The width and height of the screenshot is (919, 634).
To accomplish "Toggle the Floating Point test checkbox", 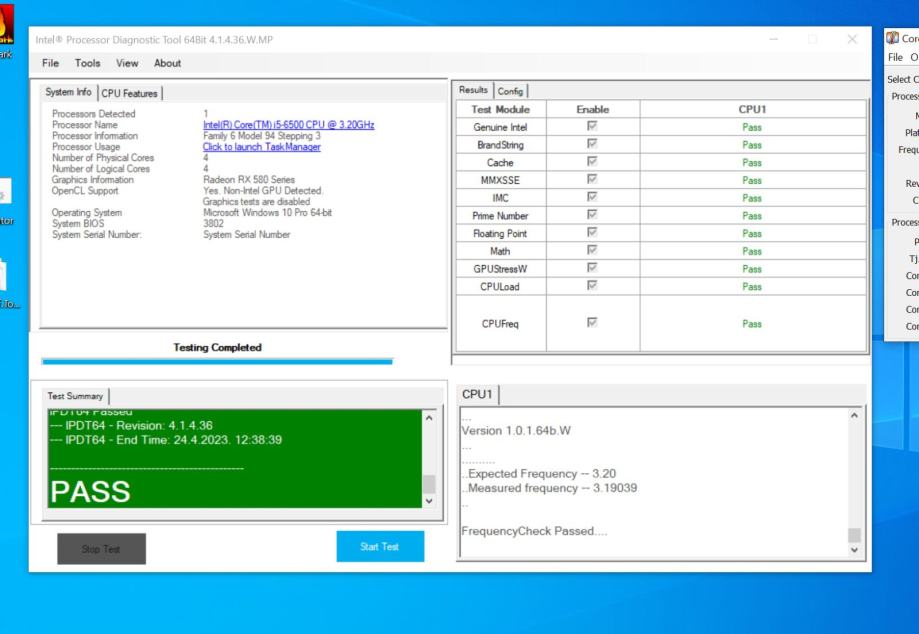I will 592,232.
